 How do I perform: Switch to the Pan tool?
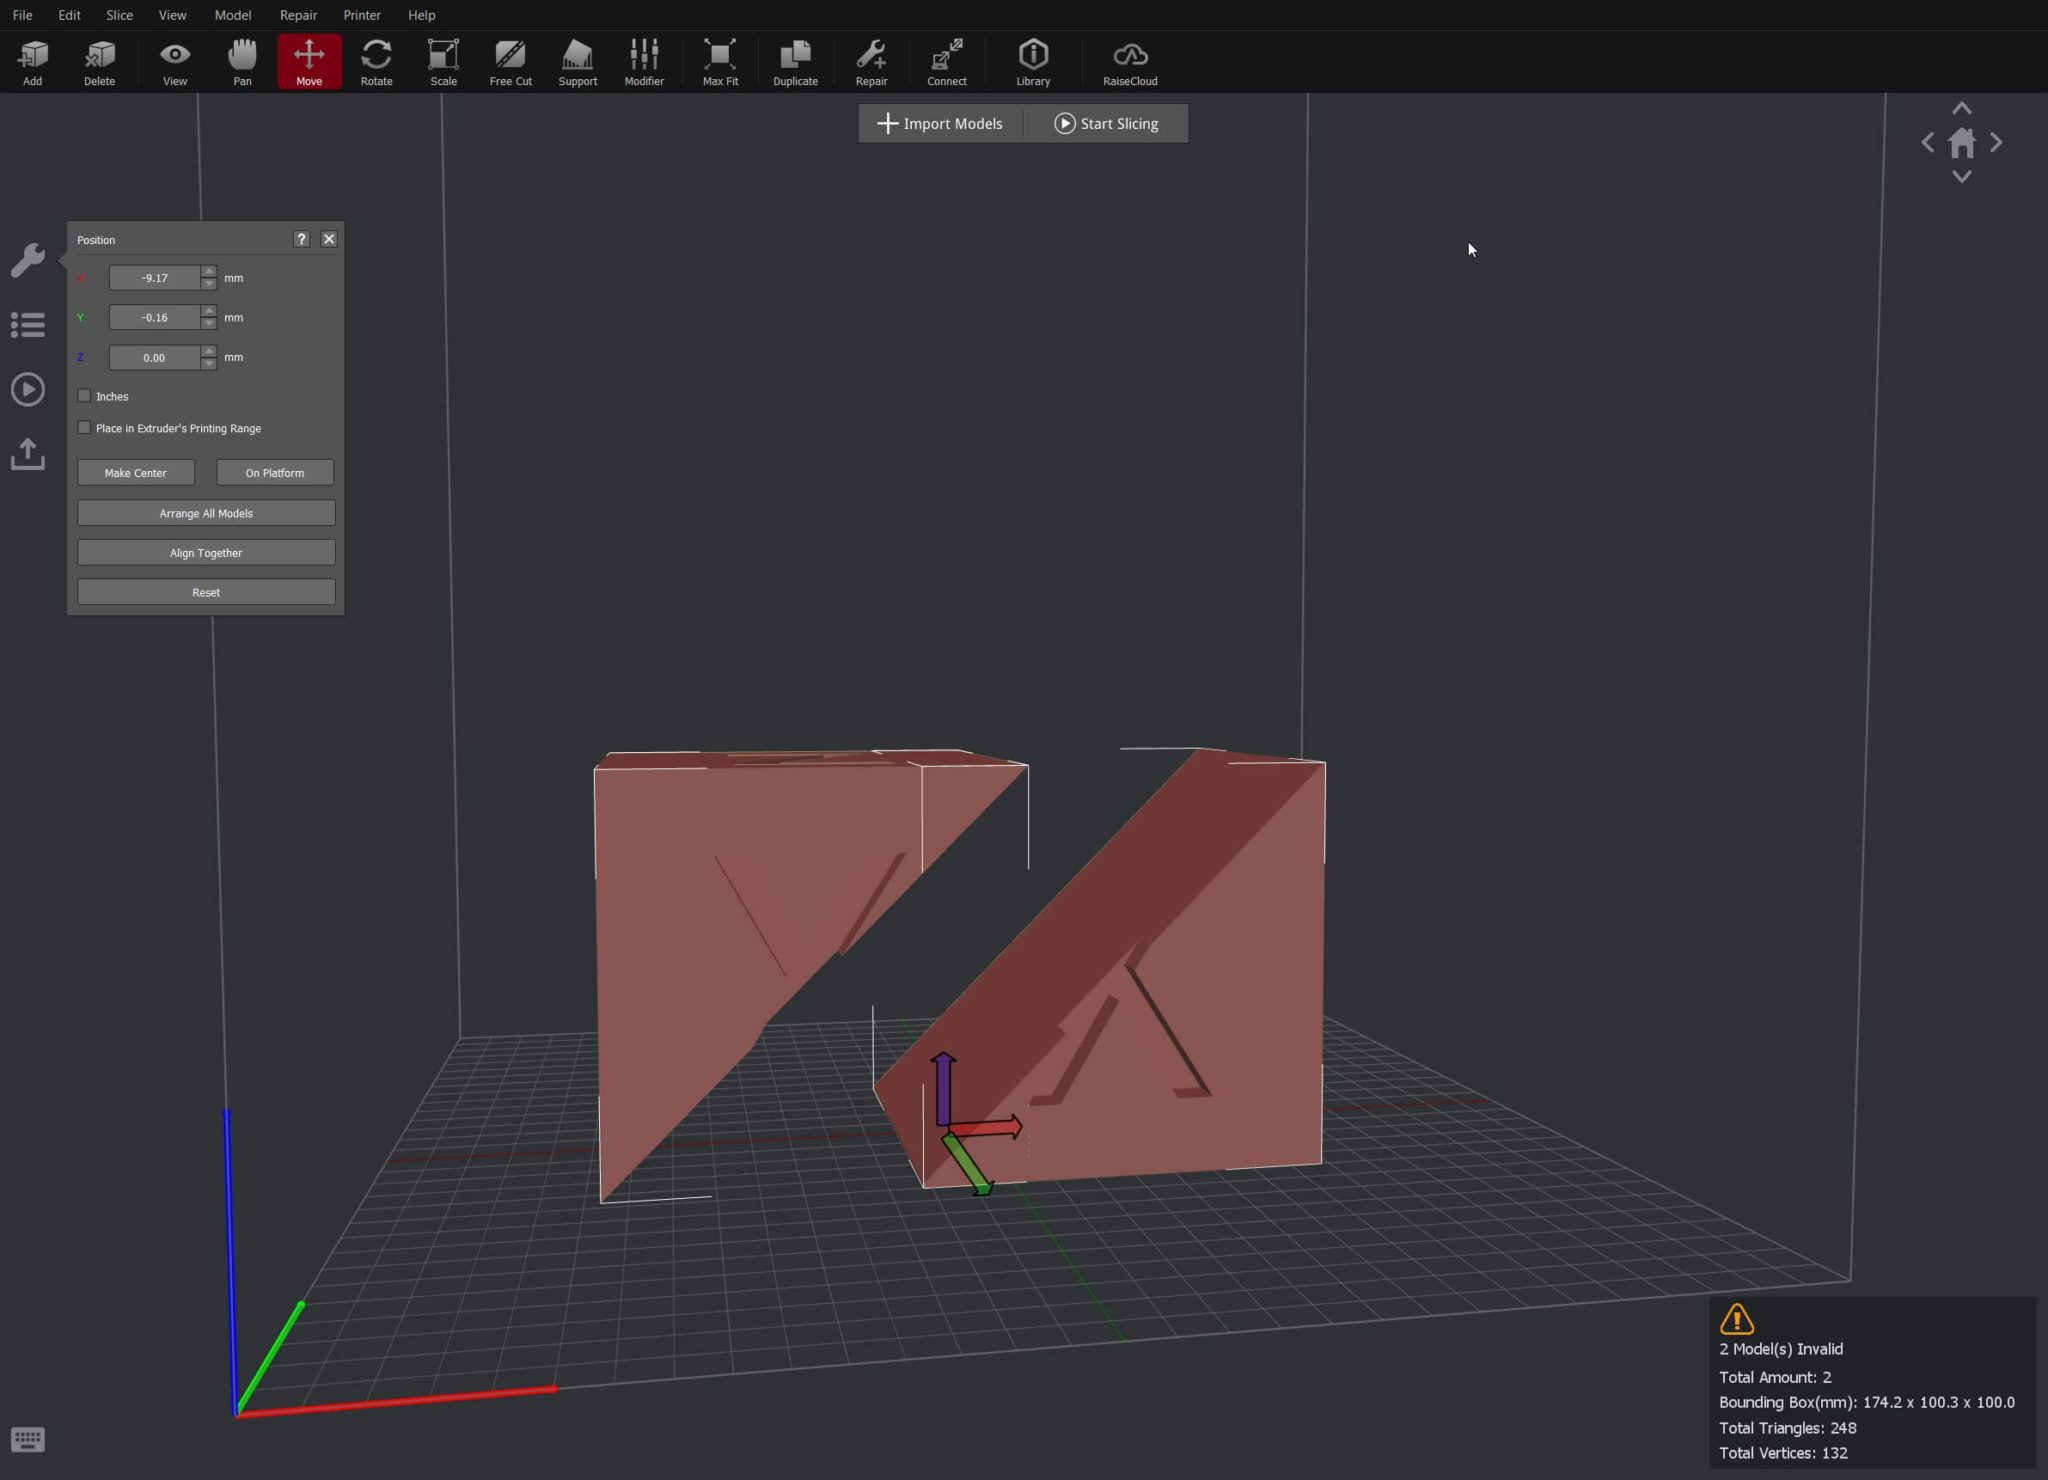click(x=242, y=60)
